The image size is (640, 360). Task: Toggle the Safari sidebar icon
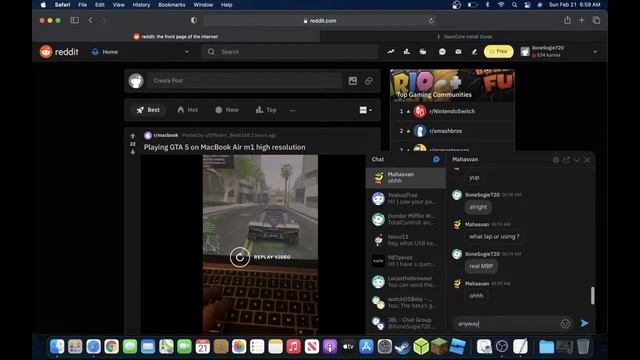coord(74,20)
